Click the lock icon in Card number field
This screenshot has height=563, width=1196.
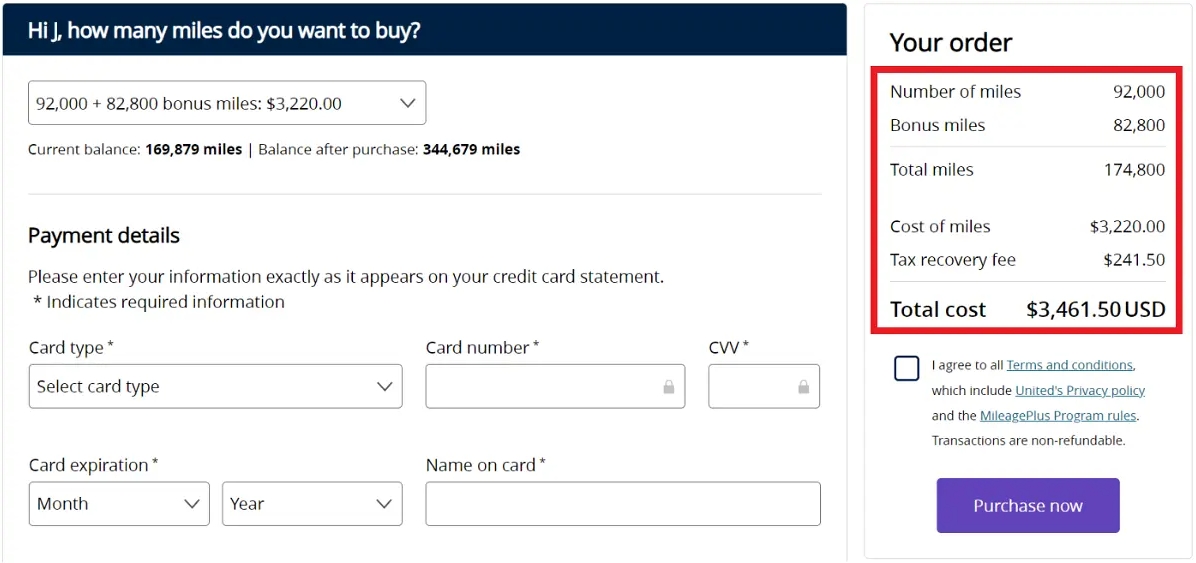click(x=669, y=387)
